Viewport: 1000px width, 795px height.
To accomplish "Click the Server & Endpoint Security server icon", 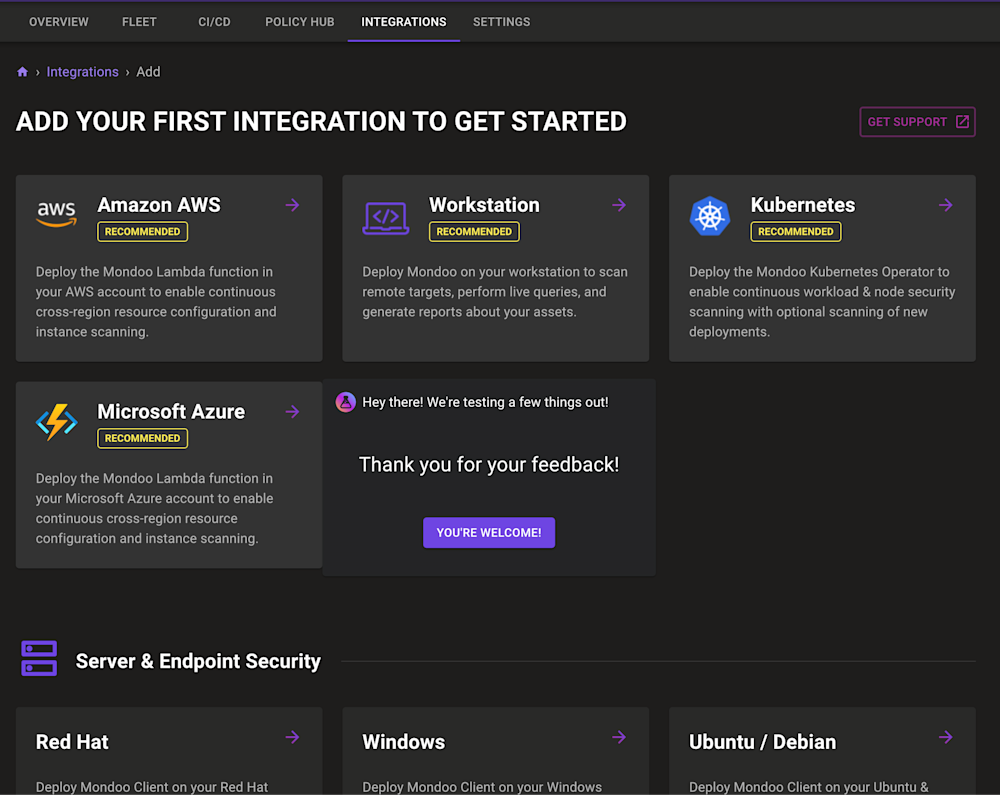I will coord(39,659).
